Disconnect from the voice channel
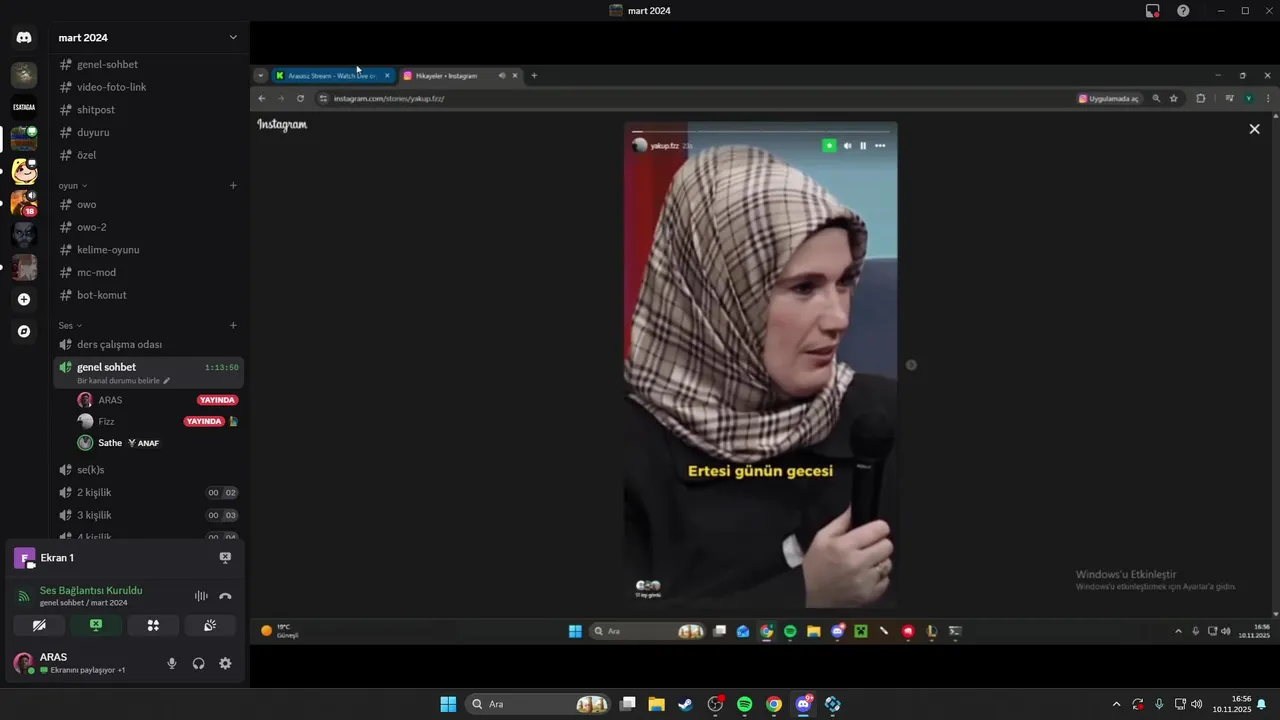The image size is (1280, 720). click(225, 596)
